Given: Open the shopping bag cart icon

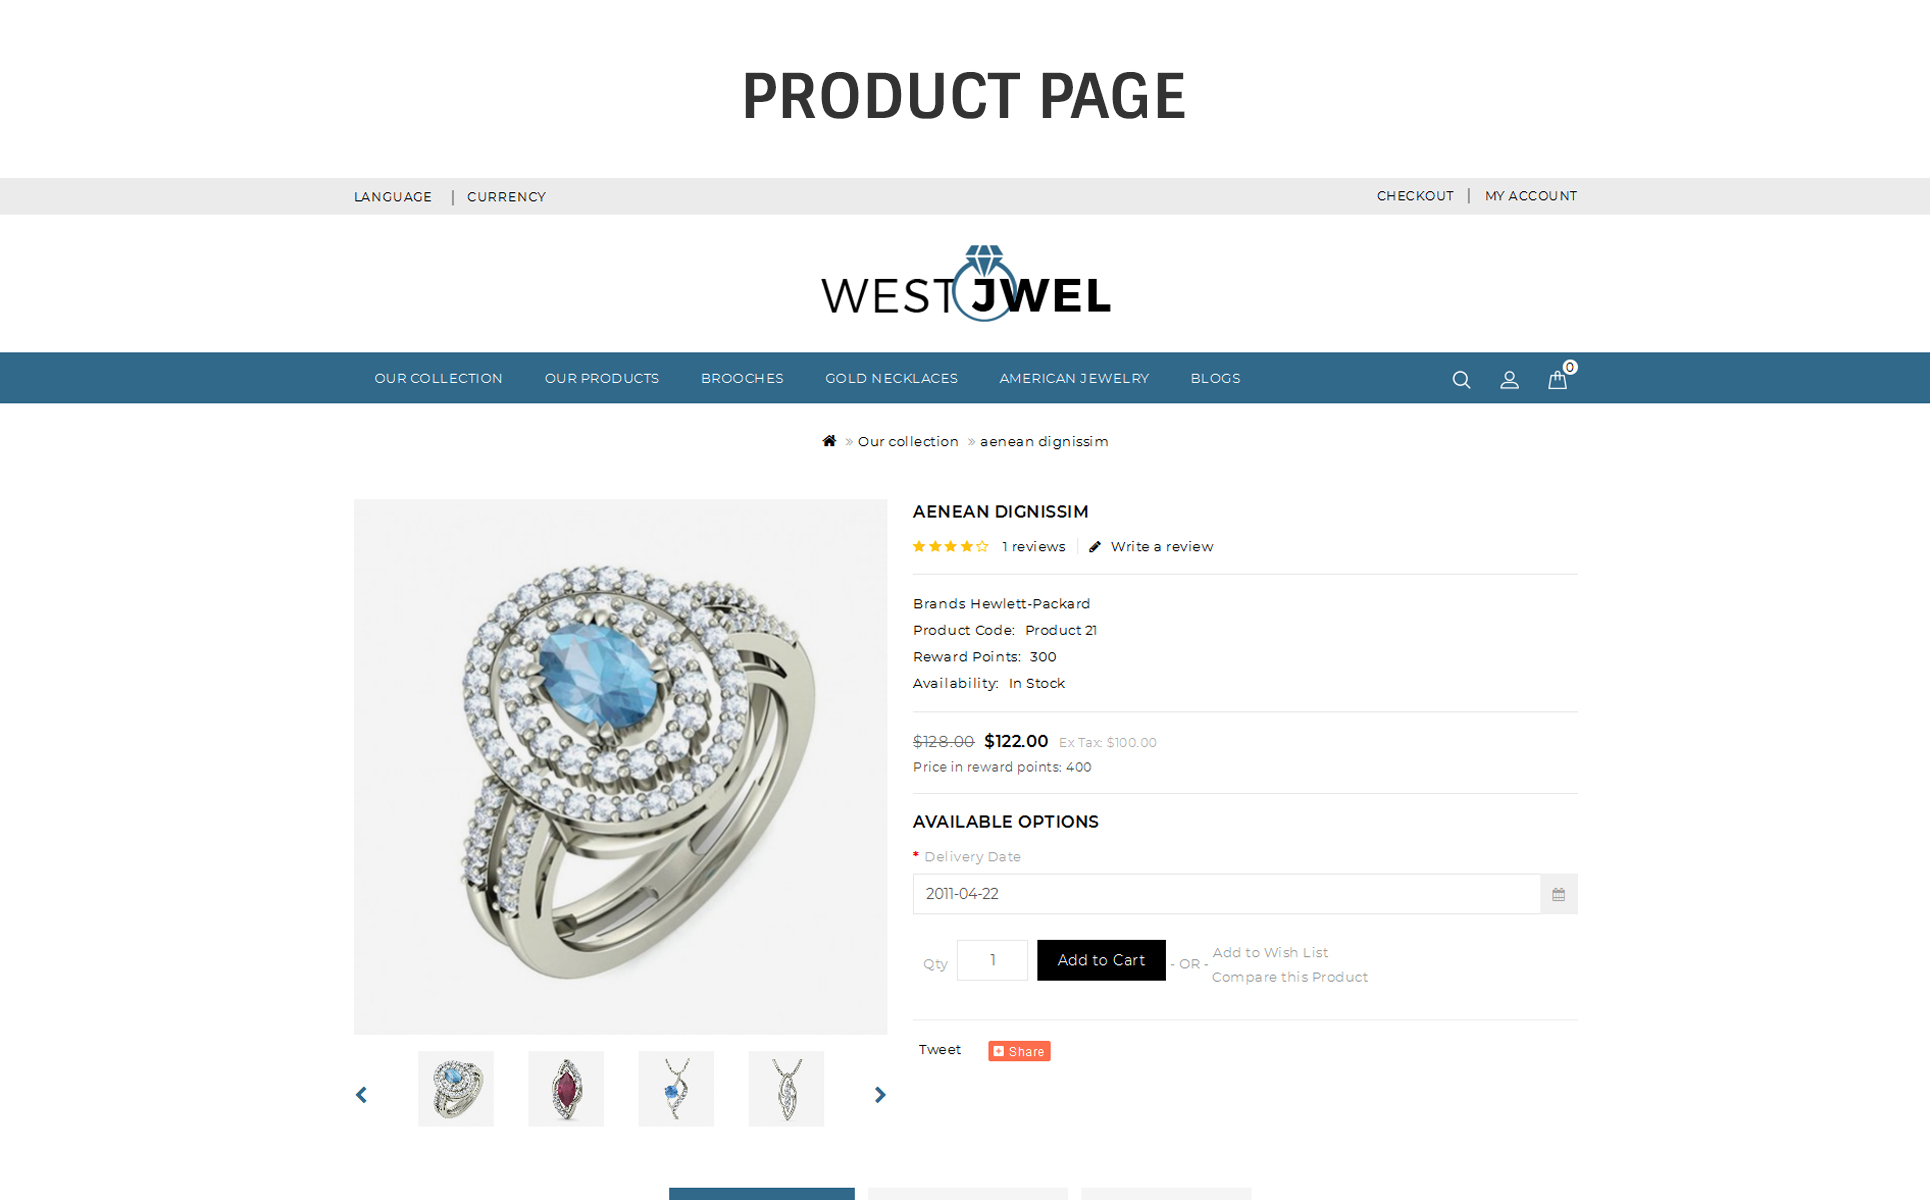Looking at the screenshot, I should 1557,379.
